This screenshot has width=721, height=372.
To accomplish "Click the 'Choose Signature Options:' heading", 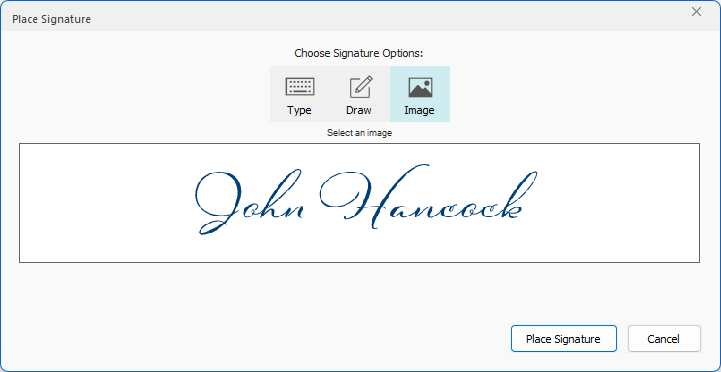I will (x=359, y=53).
